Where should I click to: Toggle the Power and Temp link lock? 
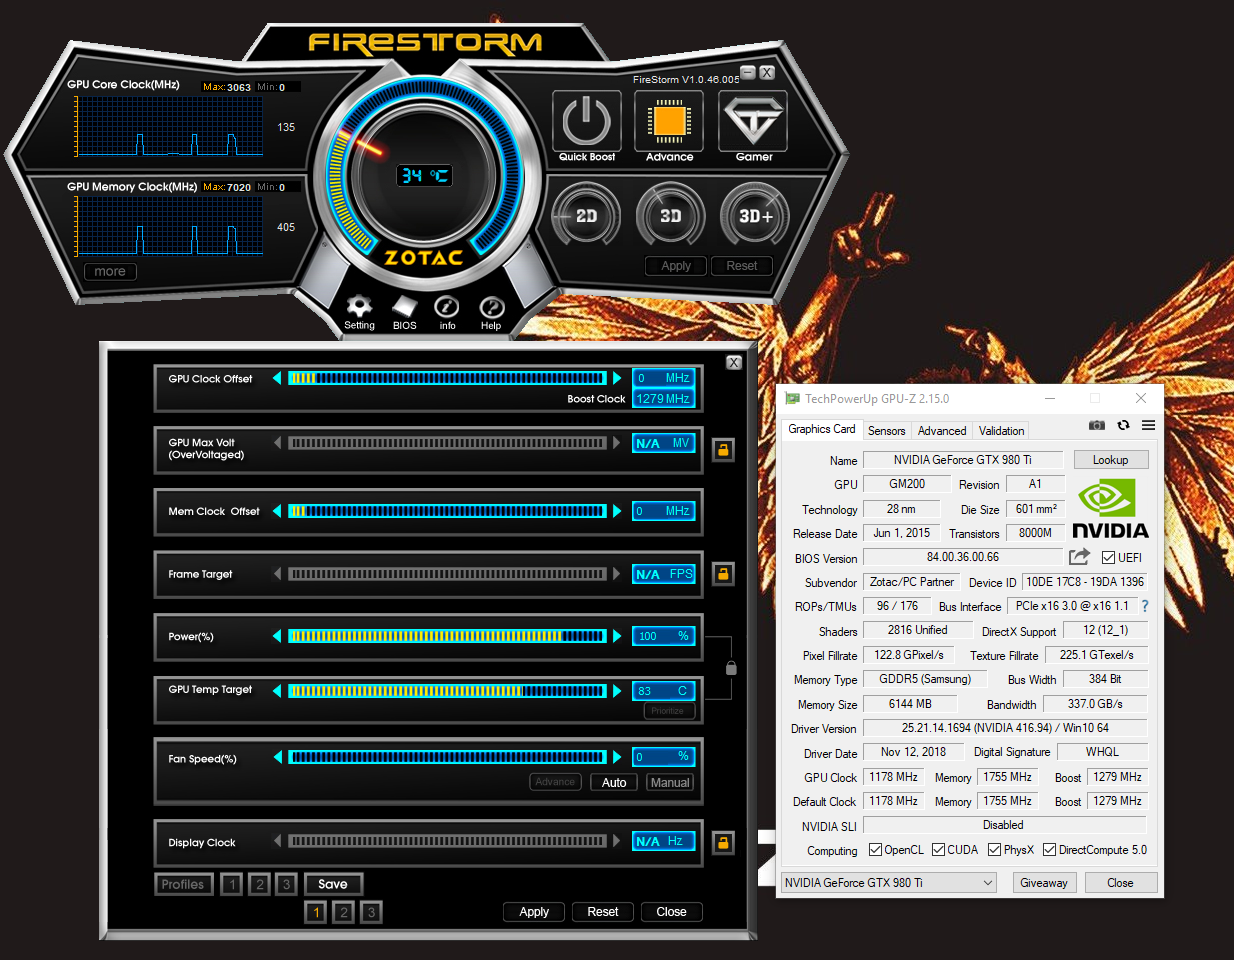tap(731, 667)
